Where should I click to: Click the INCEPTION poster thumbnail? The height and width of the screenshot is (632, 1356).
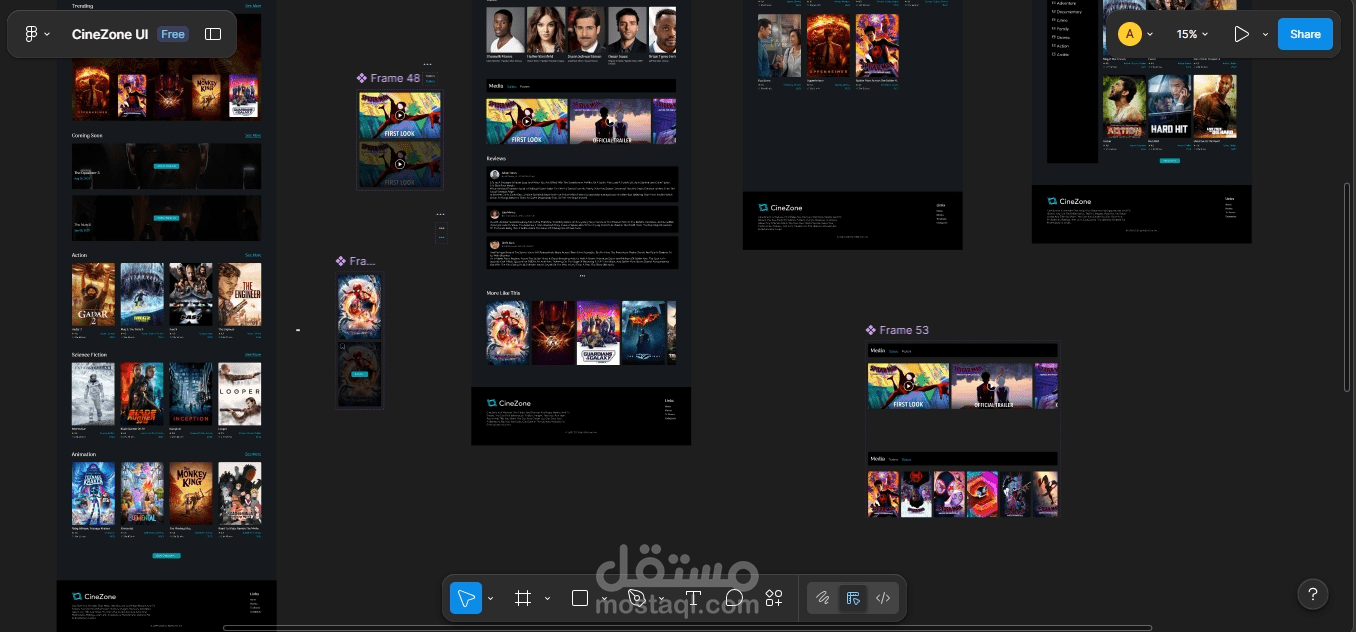pyautogui.click(x=191, y=394)
